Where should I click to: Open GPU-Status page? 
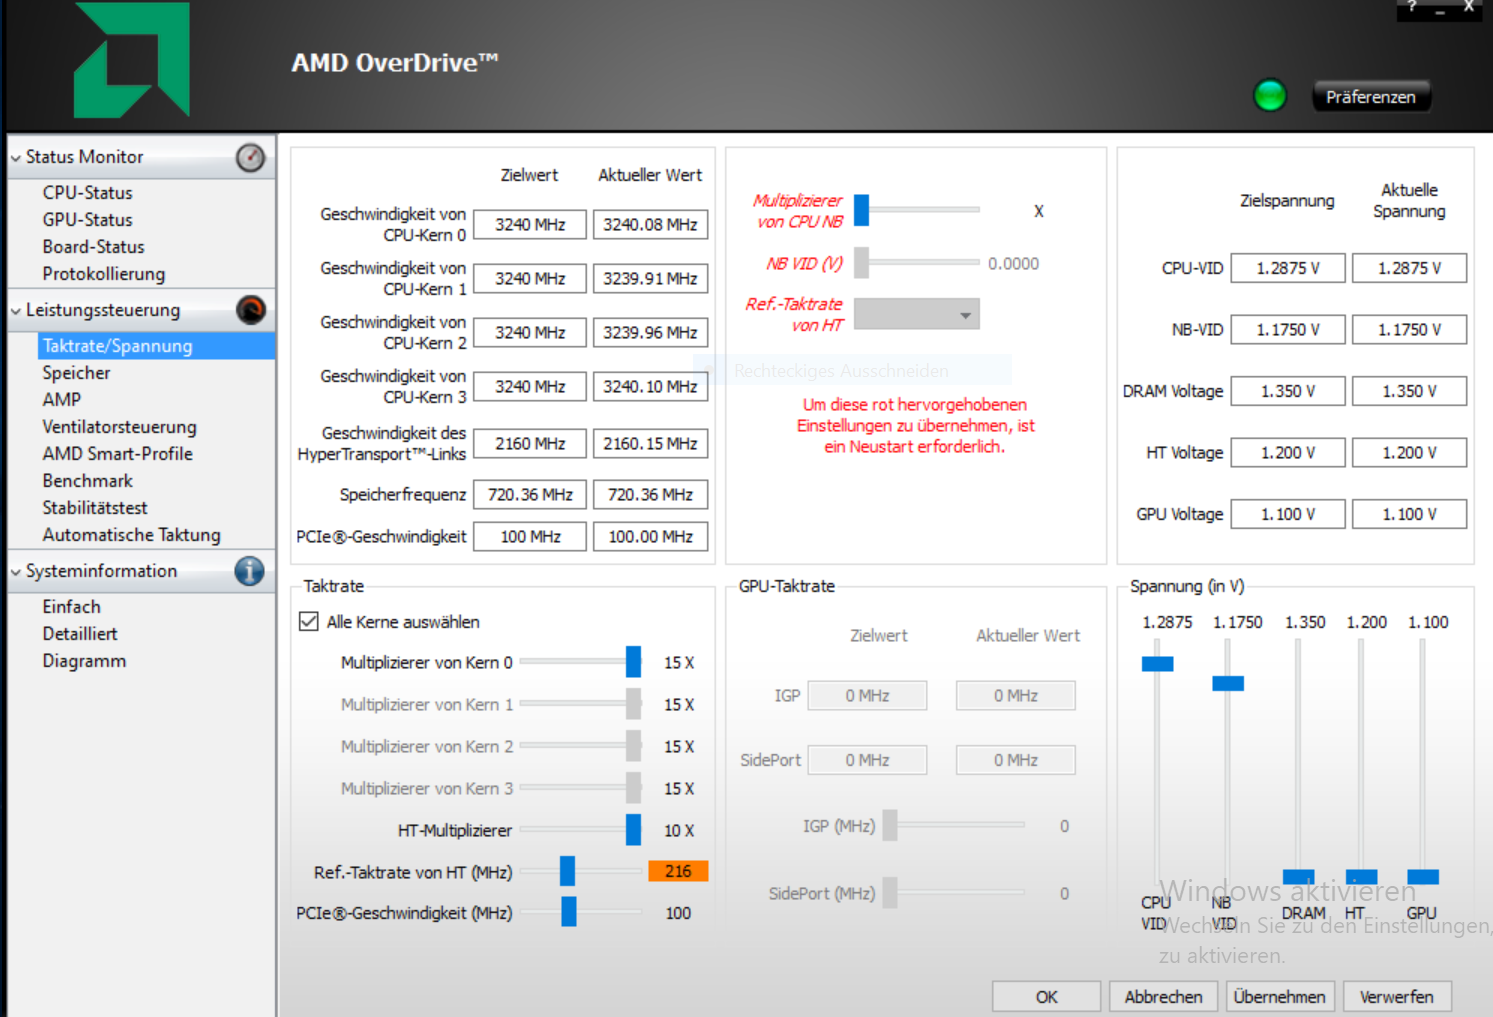[x=87, y=220]
